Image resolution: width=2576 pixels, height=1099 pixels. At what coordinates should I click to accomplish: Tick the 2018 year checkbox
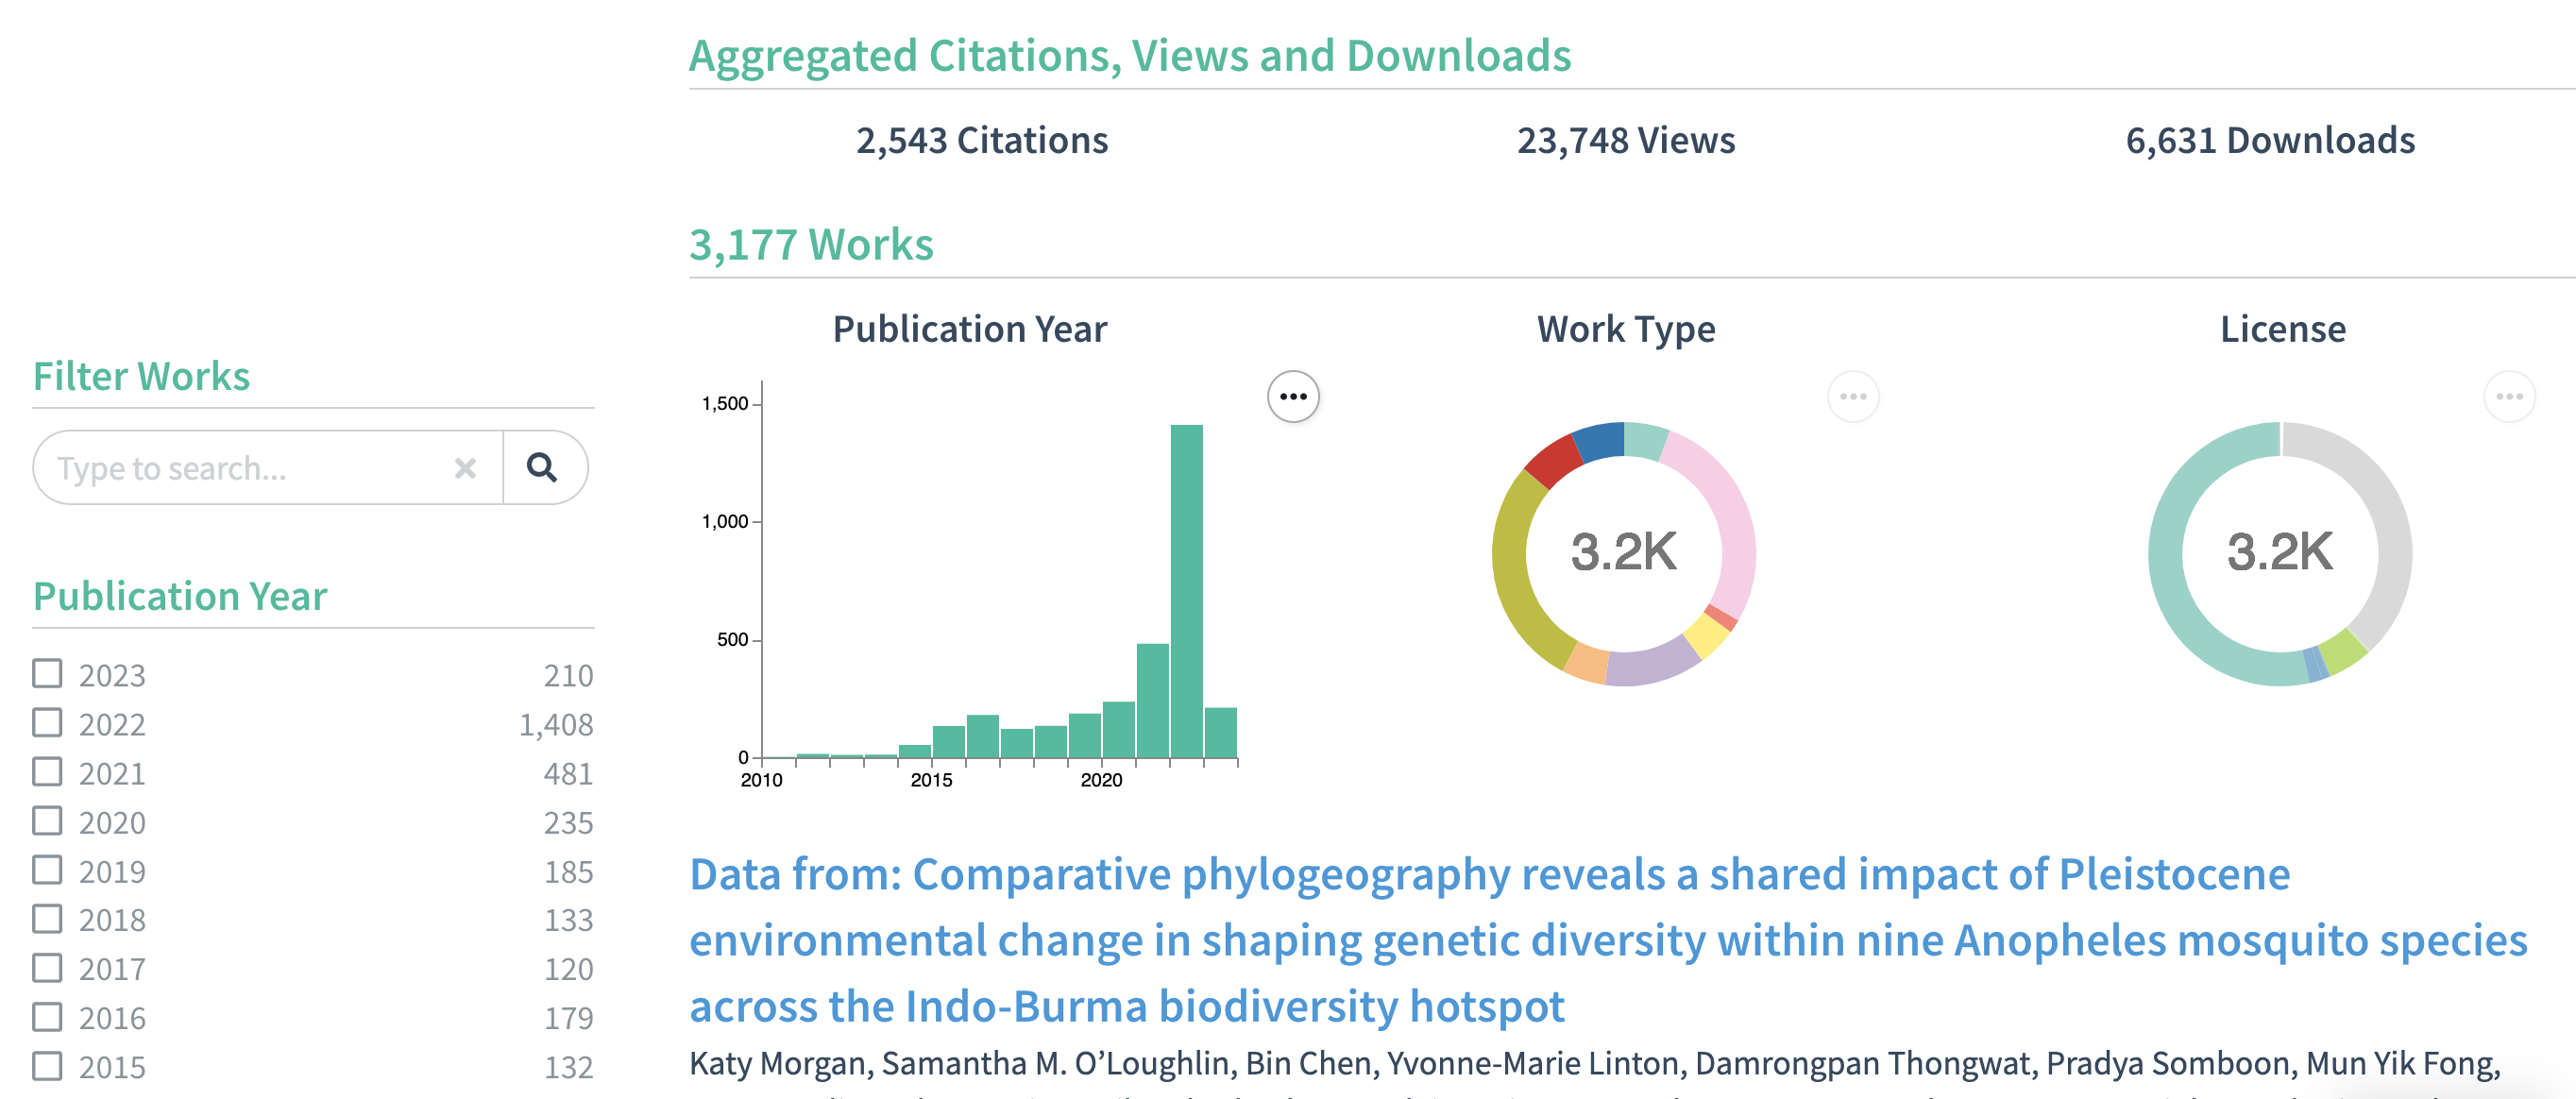click(x=47, y=918)
